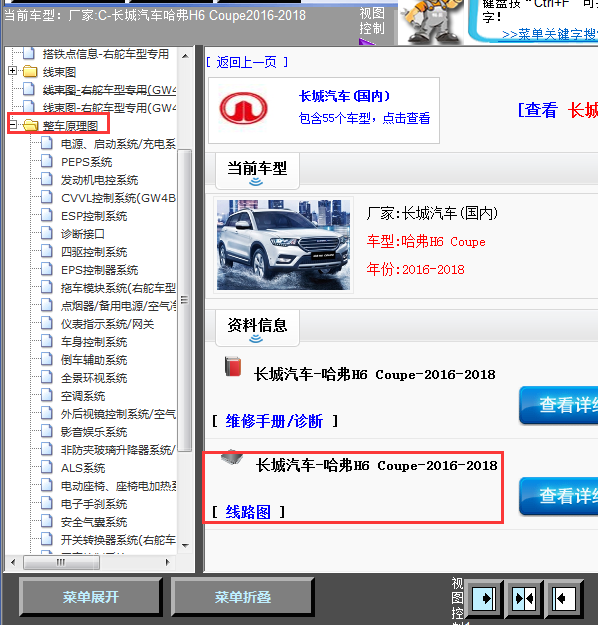The height and width of the screenshot is (625, 598).
Task: Open EPS控制器系统 diagram
Action: [x=99, y=270]
